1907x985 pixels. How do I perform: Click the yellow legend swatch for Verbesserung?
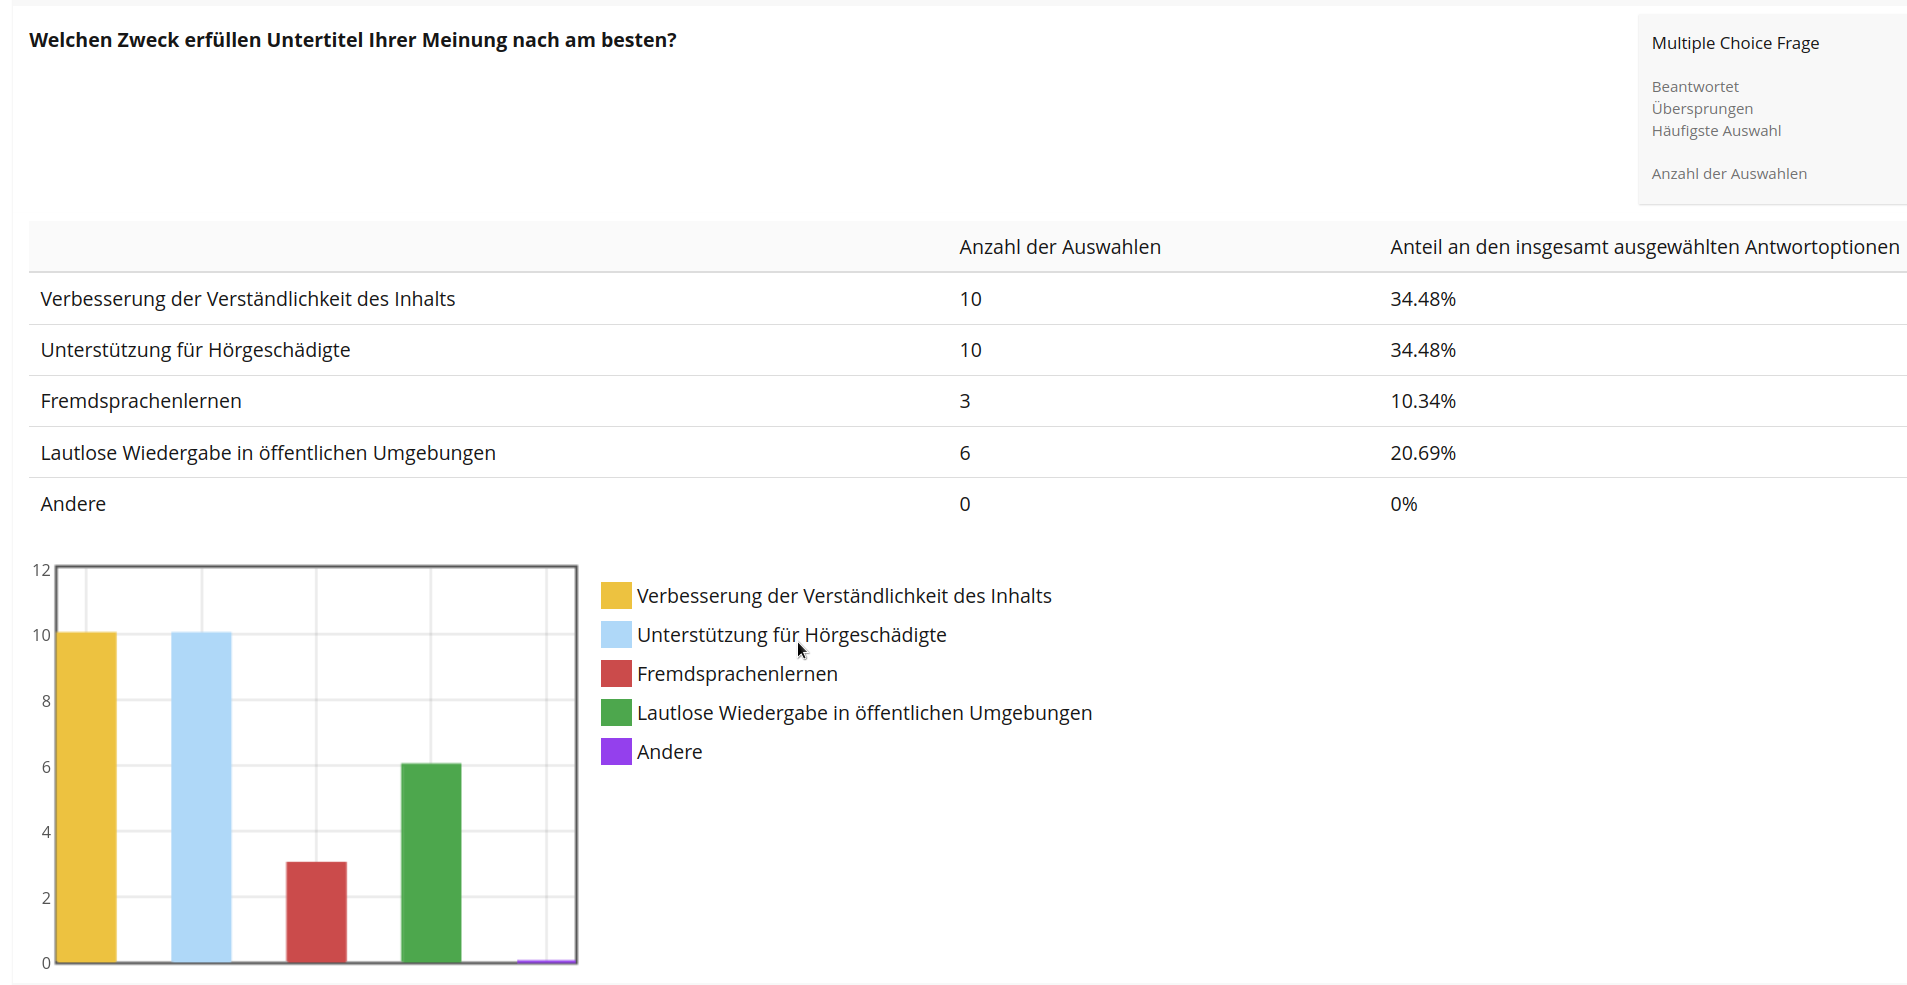coord(616,596)
